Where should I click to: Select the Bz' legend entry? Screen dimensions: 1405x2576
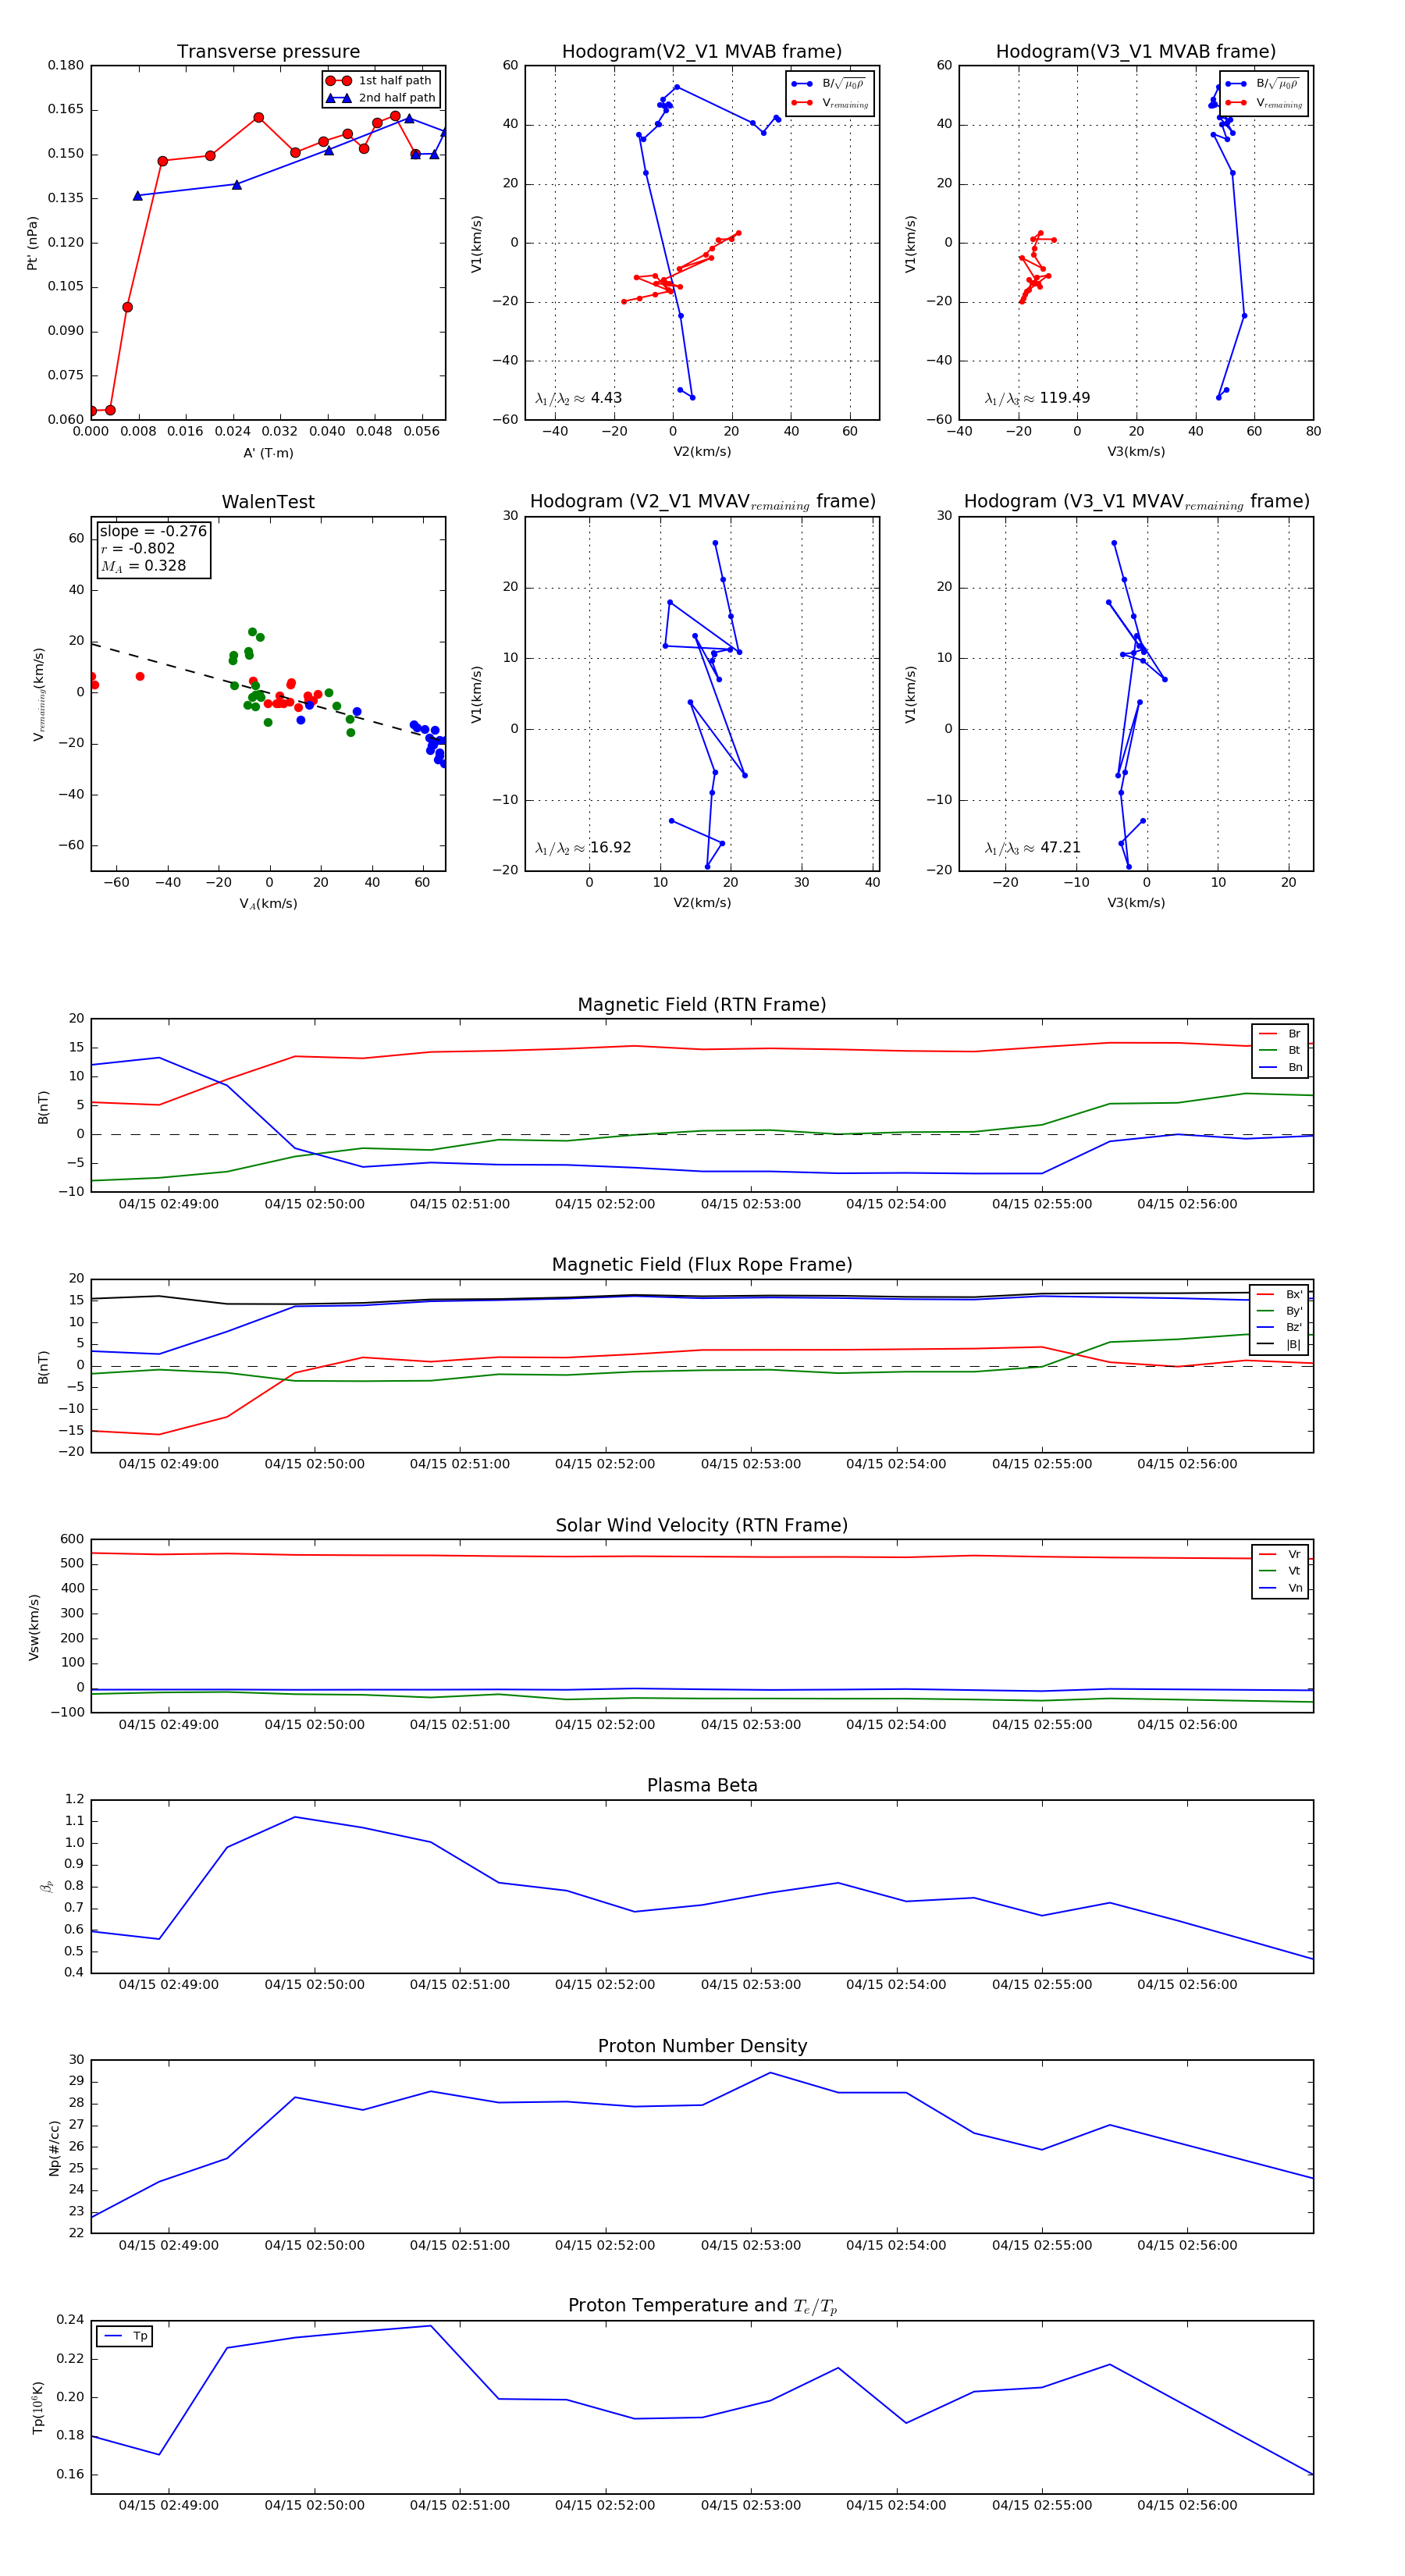coord(1279,1327)
